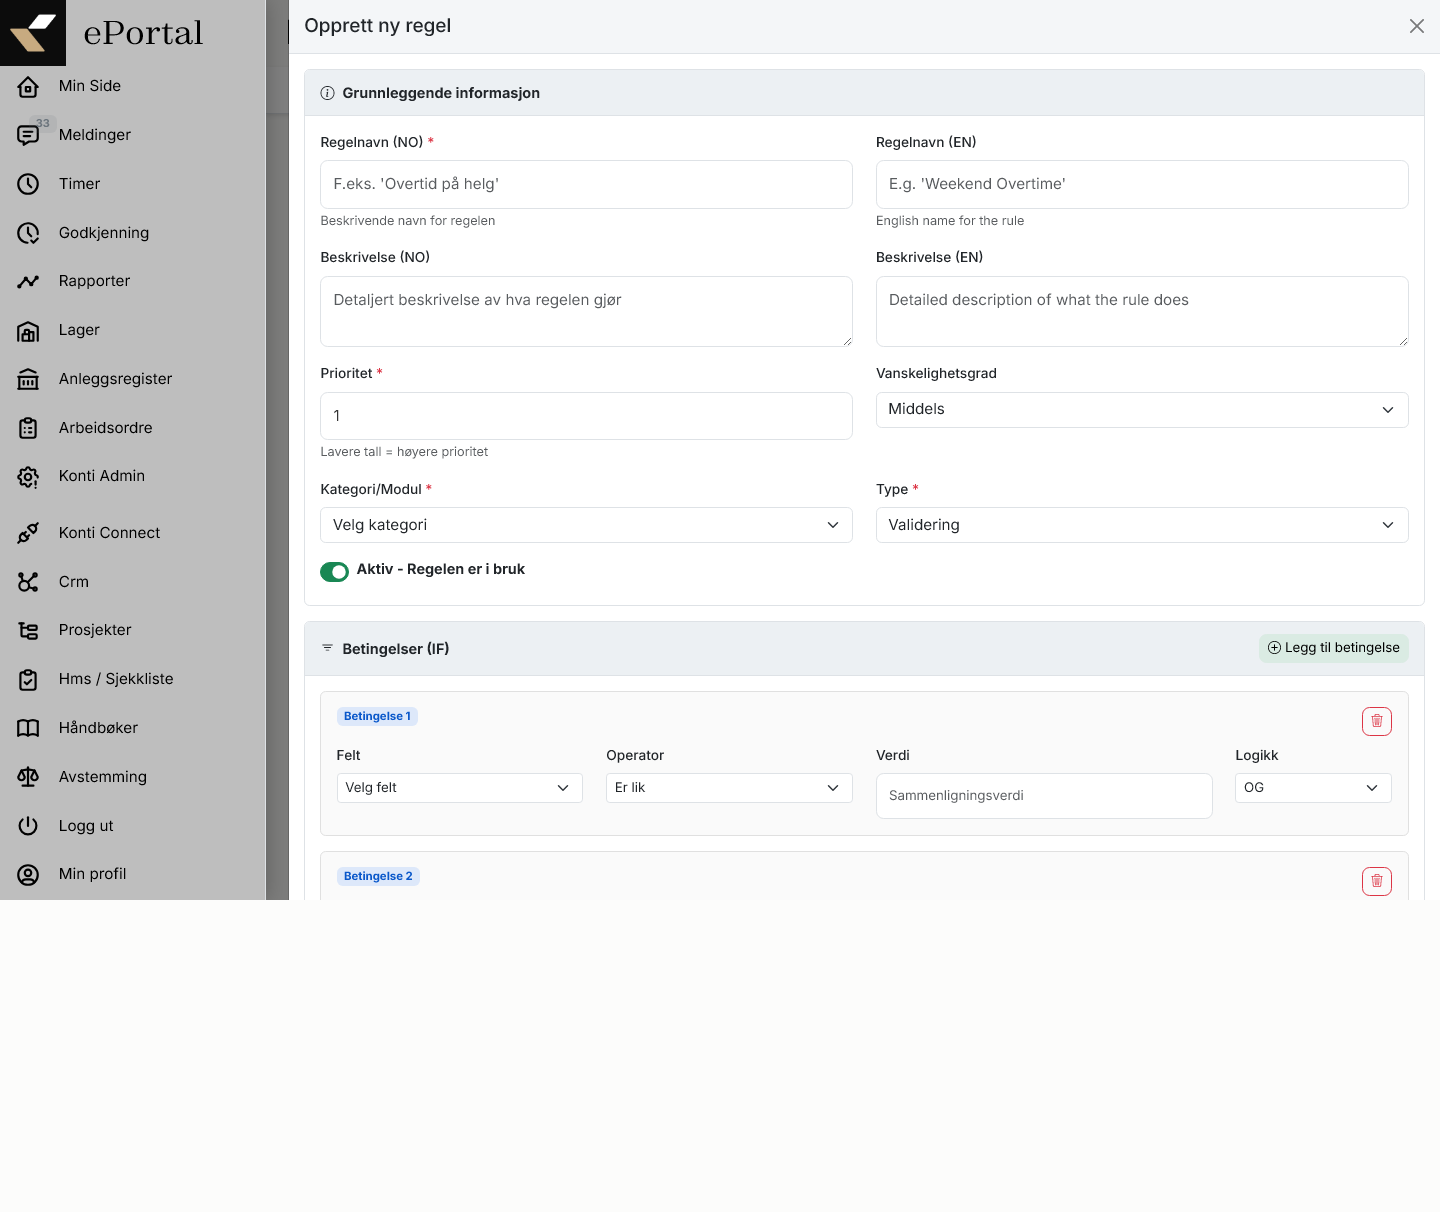Screen dimensions: 1440x1212
Task: Click the Konti Admin gear icon
Action: (x=28, y=477)
